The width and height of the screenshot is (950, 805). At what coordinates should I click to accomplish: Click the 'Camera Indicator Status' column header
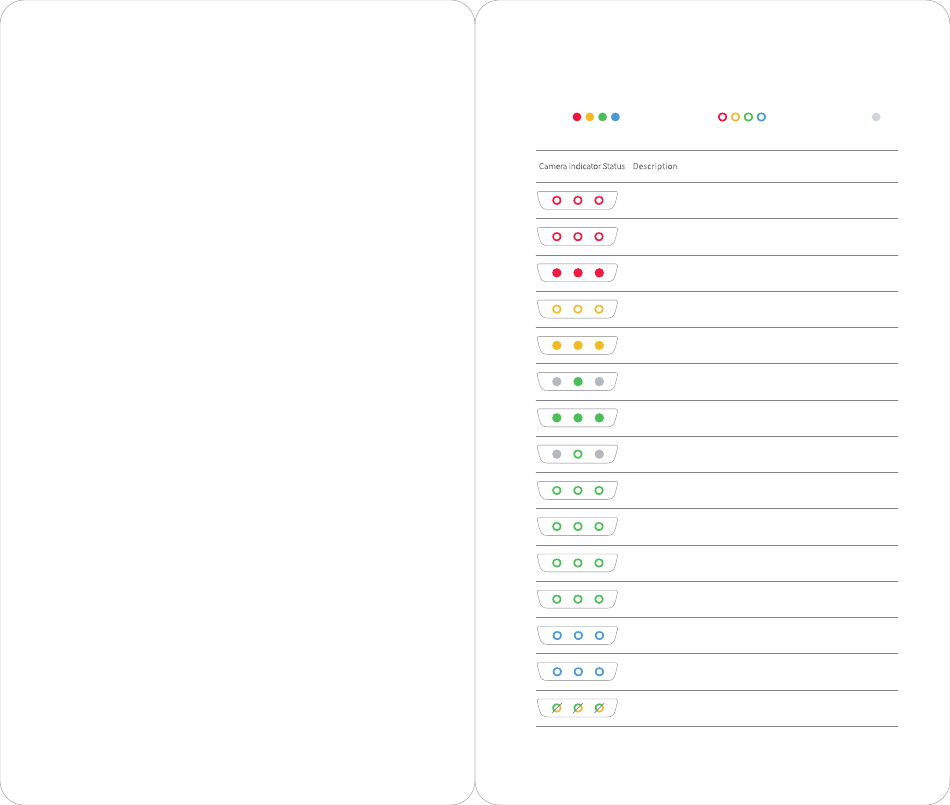coord(582,166)
